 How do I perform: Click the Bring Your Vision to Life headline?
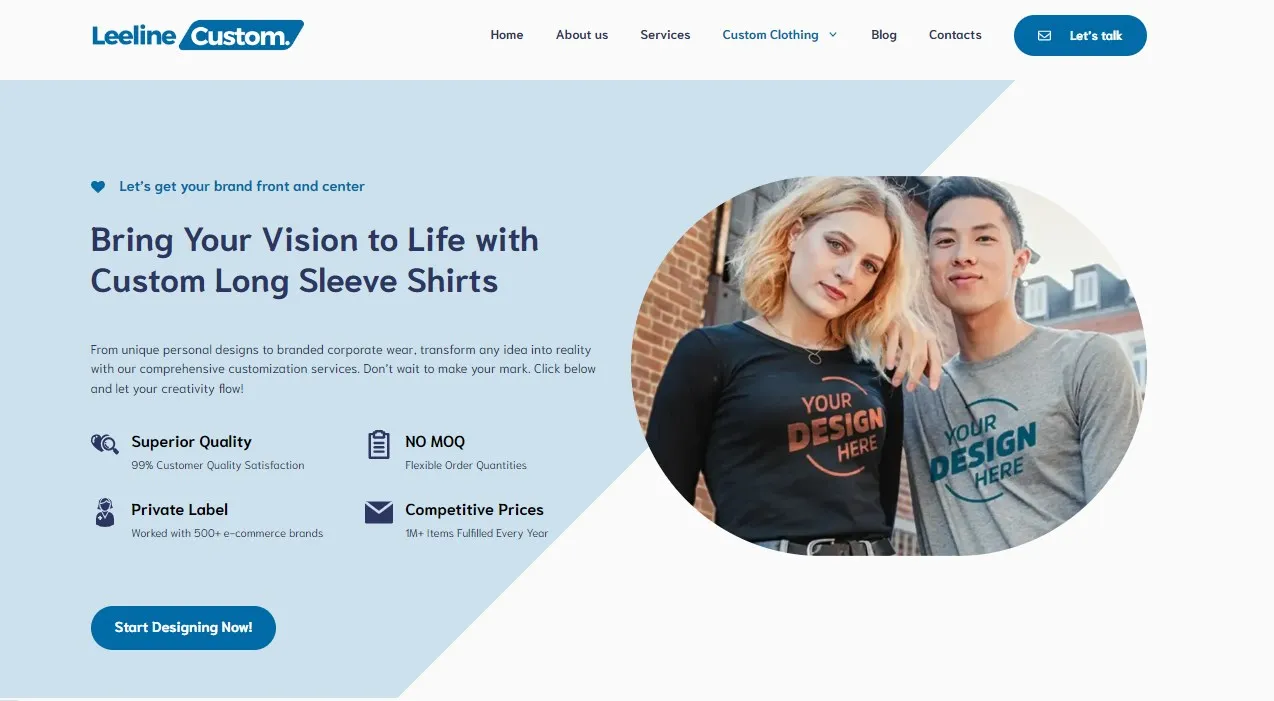pyautogui.click(x=315, y=260)
